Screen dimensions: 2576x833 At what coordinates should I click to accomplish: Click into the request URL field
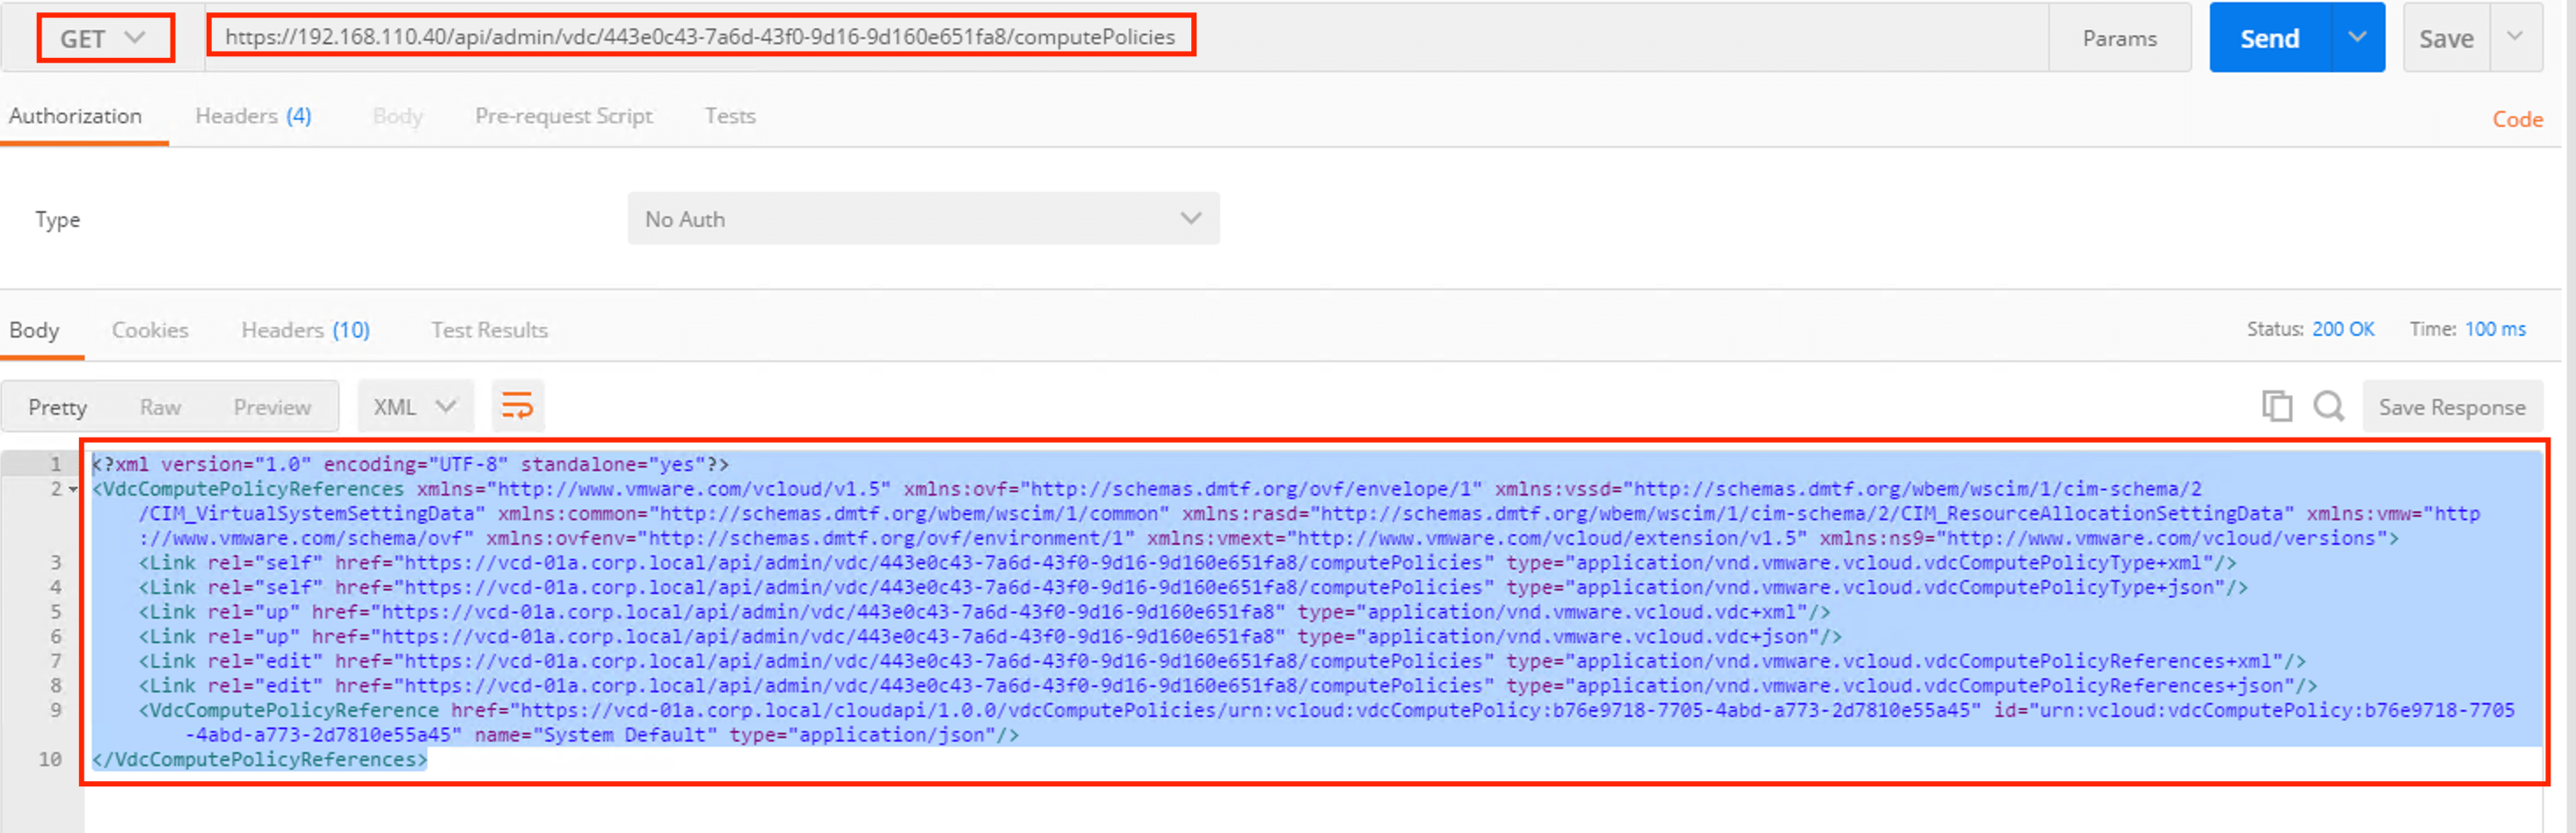tap(1600, 38)
